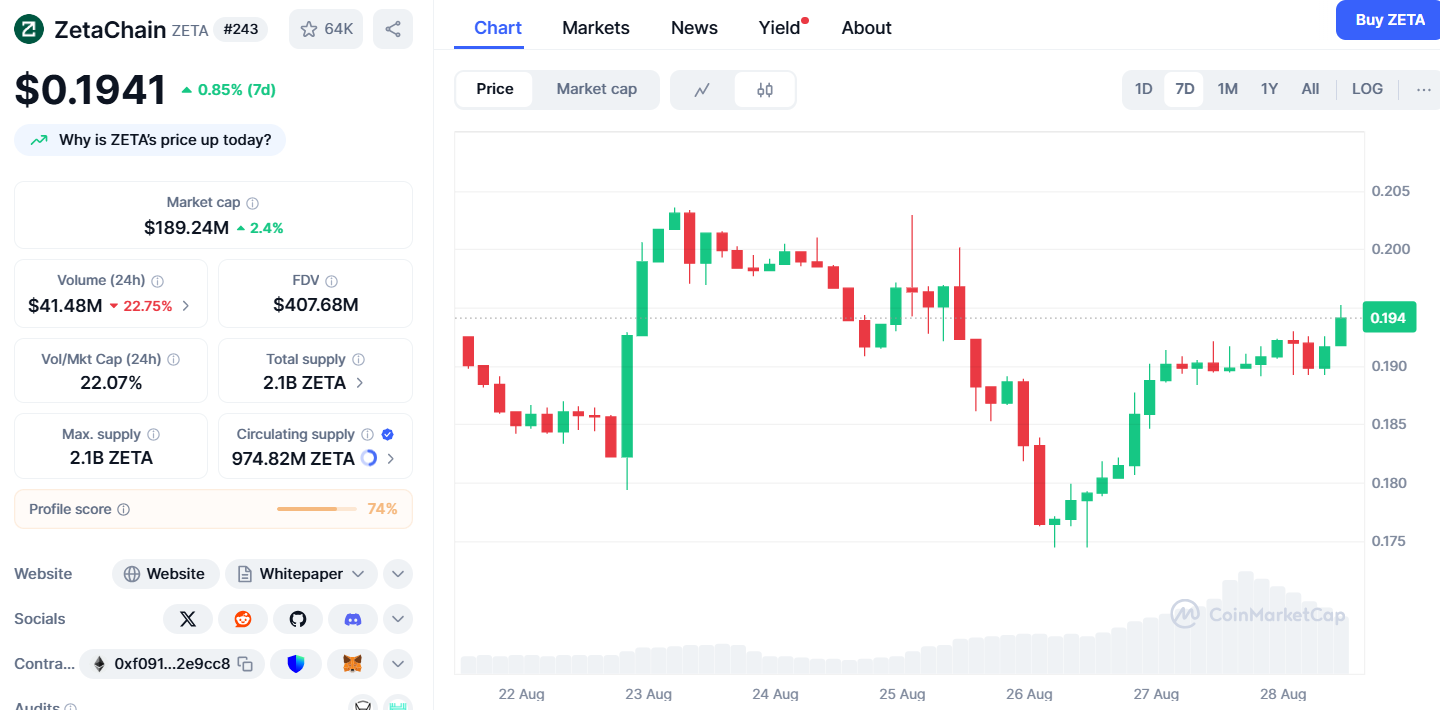Open the News tab
Image resolution: width=1440 pixels, height=710 pixels.
694,28
